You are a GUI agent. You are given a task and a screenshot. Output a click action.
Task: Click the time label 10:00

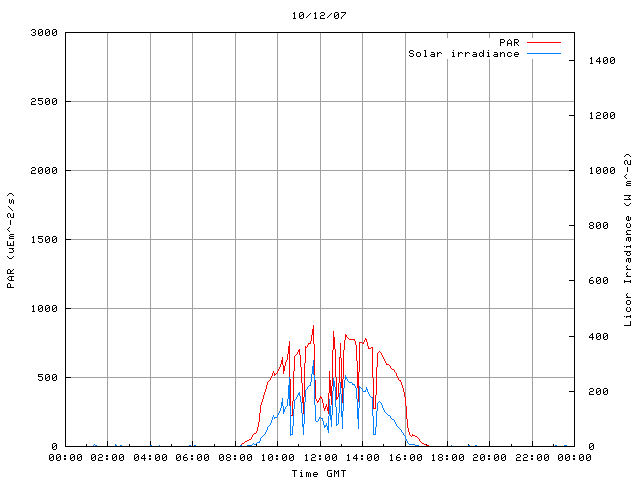pos(278,458)
